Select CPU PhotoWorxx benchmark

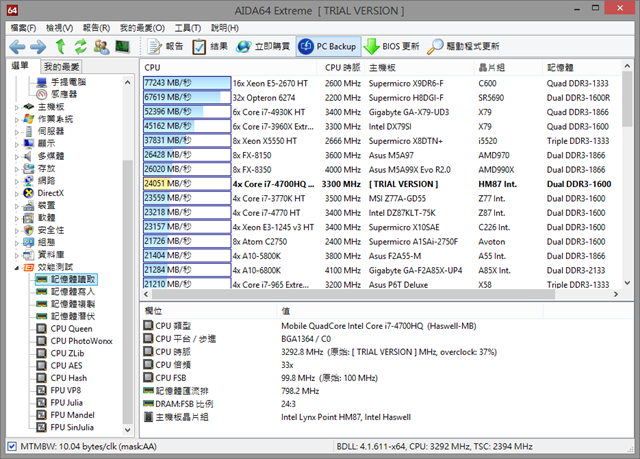(x=74, y=341)
